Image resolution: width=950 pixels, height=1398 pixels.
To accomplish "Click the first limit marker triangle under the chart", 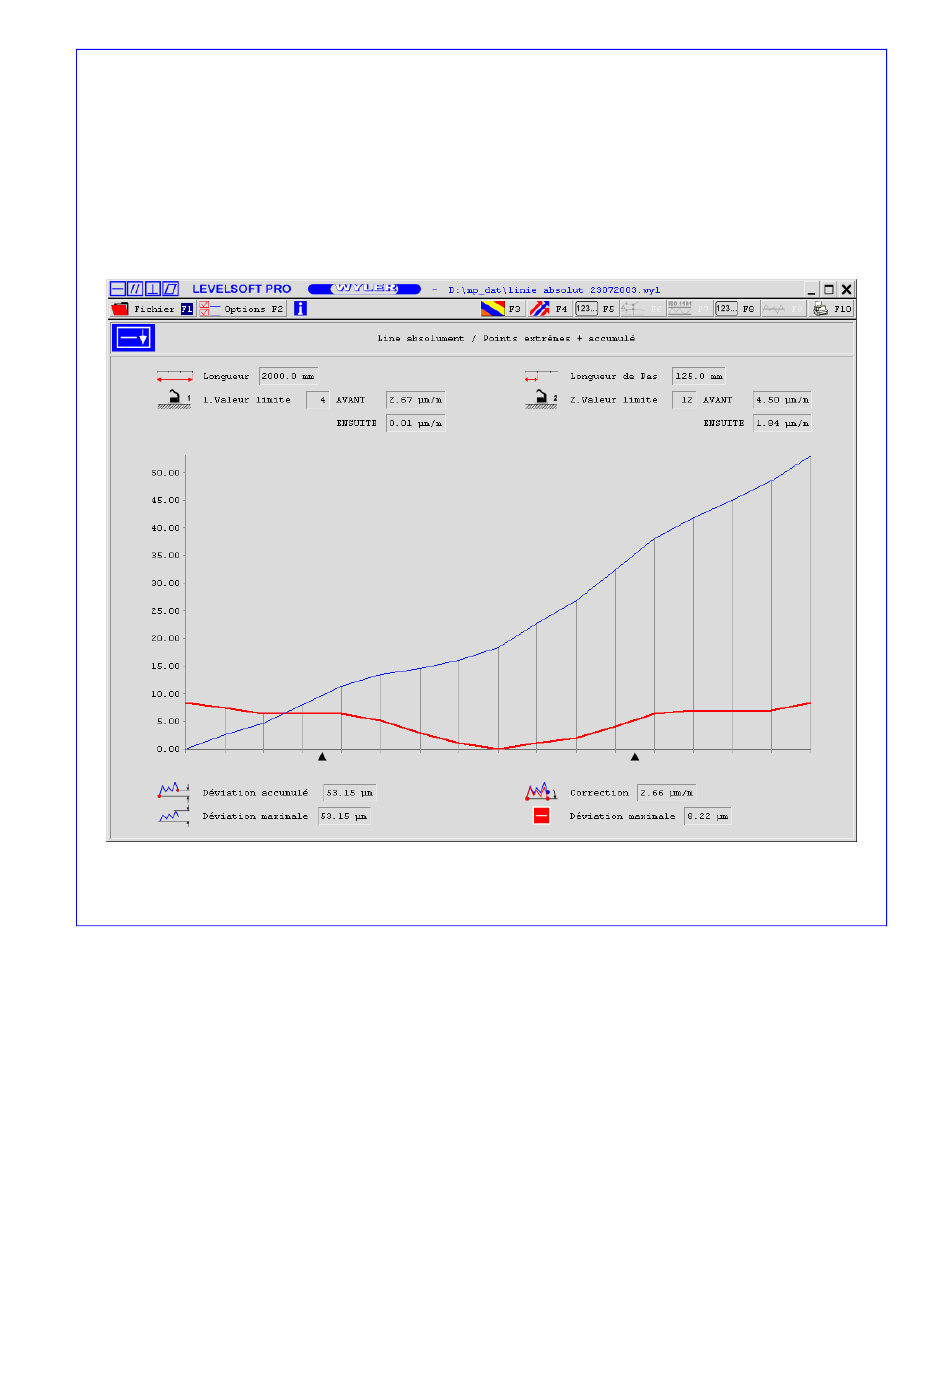I will [x=322, y=757].
